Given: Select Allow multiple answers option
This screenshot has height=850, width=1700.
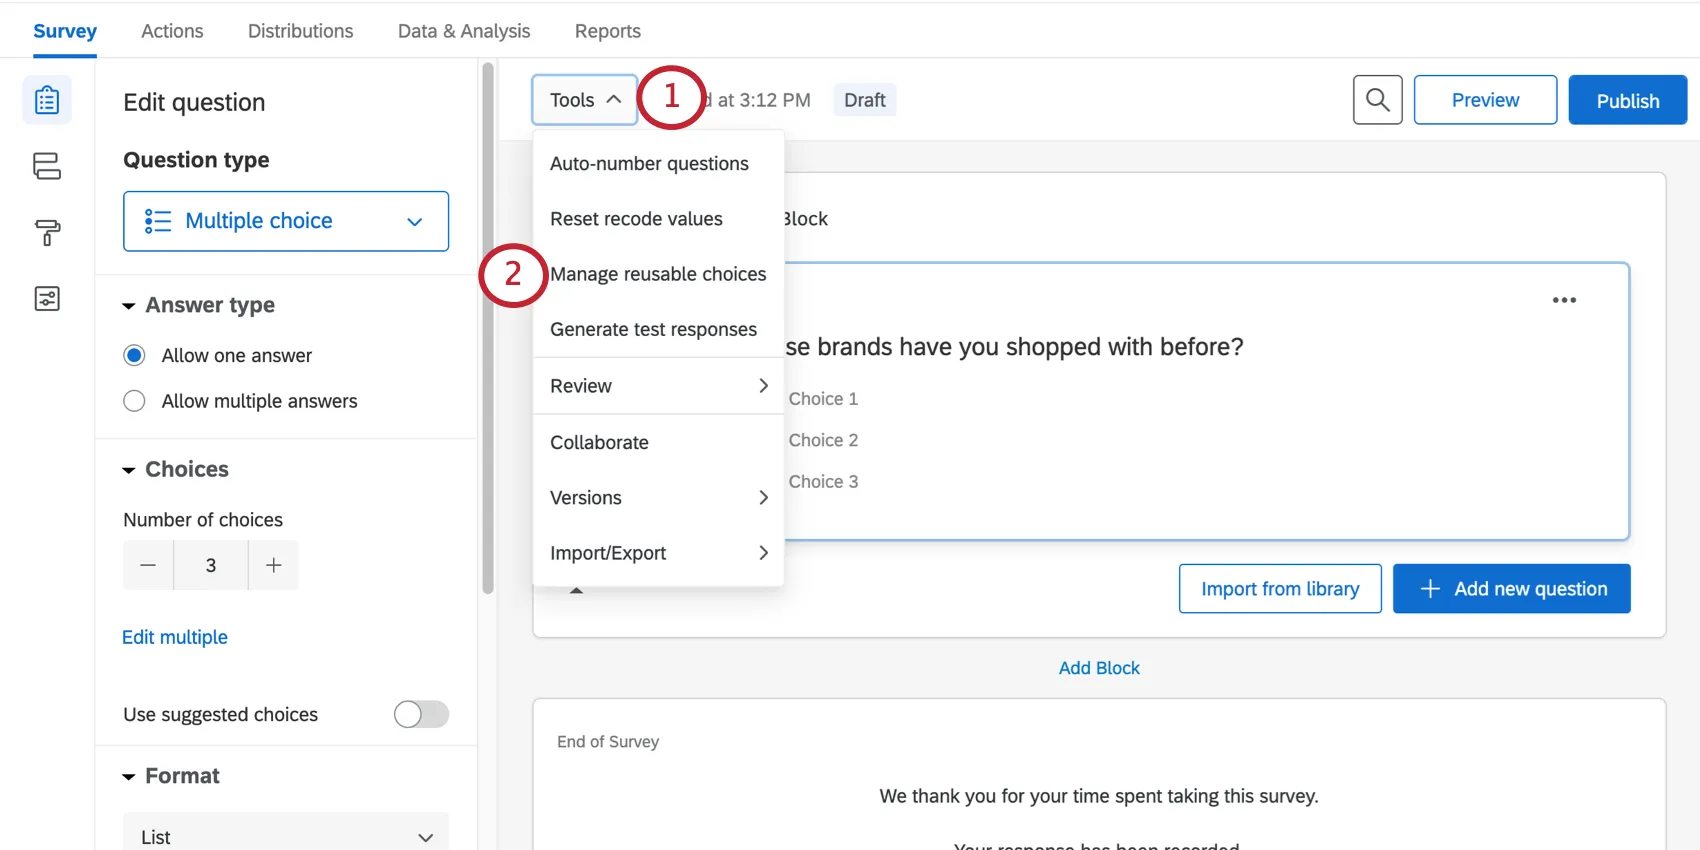Looking at the screenshot, I should pyautogui.click(x=134, y=401).
